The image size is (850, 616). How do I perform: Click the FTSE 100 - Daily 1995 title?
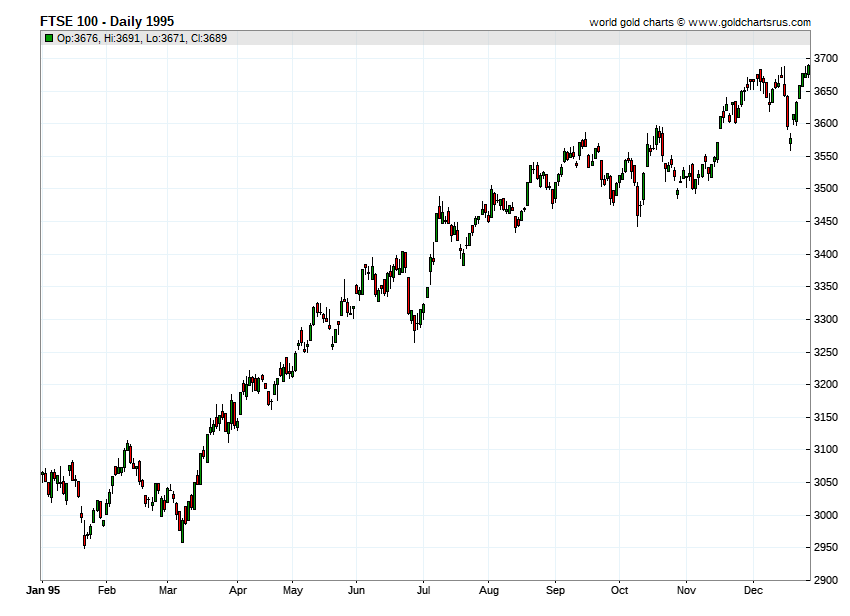pyautogui.click(x=107, y=21)
